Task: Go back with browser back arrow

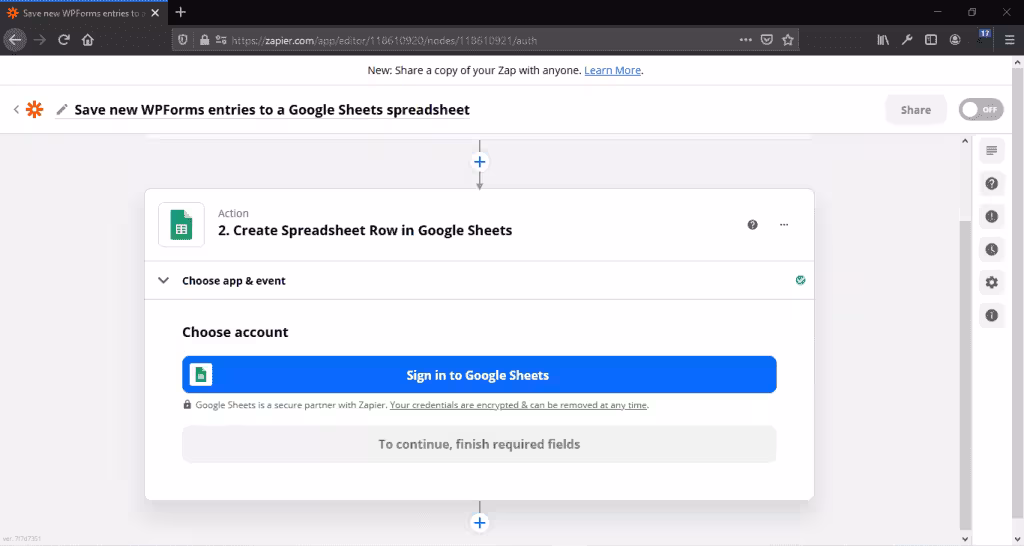Action: [14, 40]
